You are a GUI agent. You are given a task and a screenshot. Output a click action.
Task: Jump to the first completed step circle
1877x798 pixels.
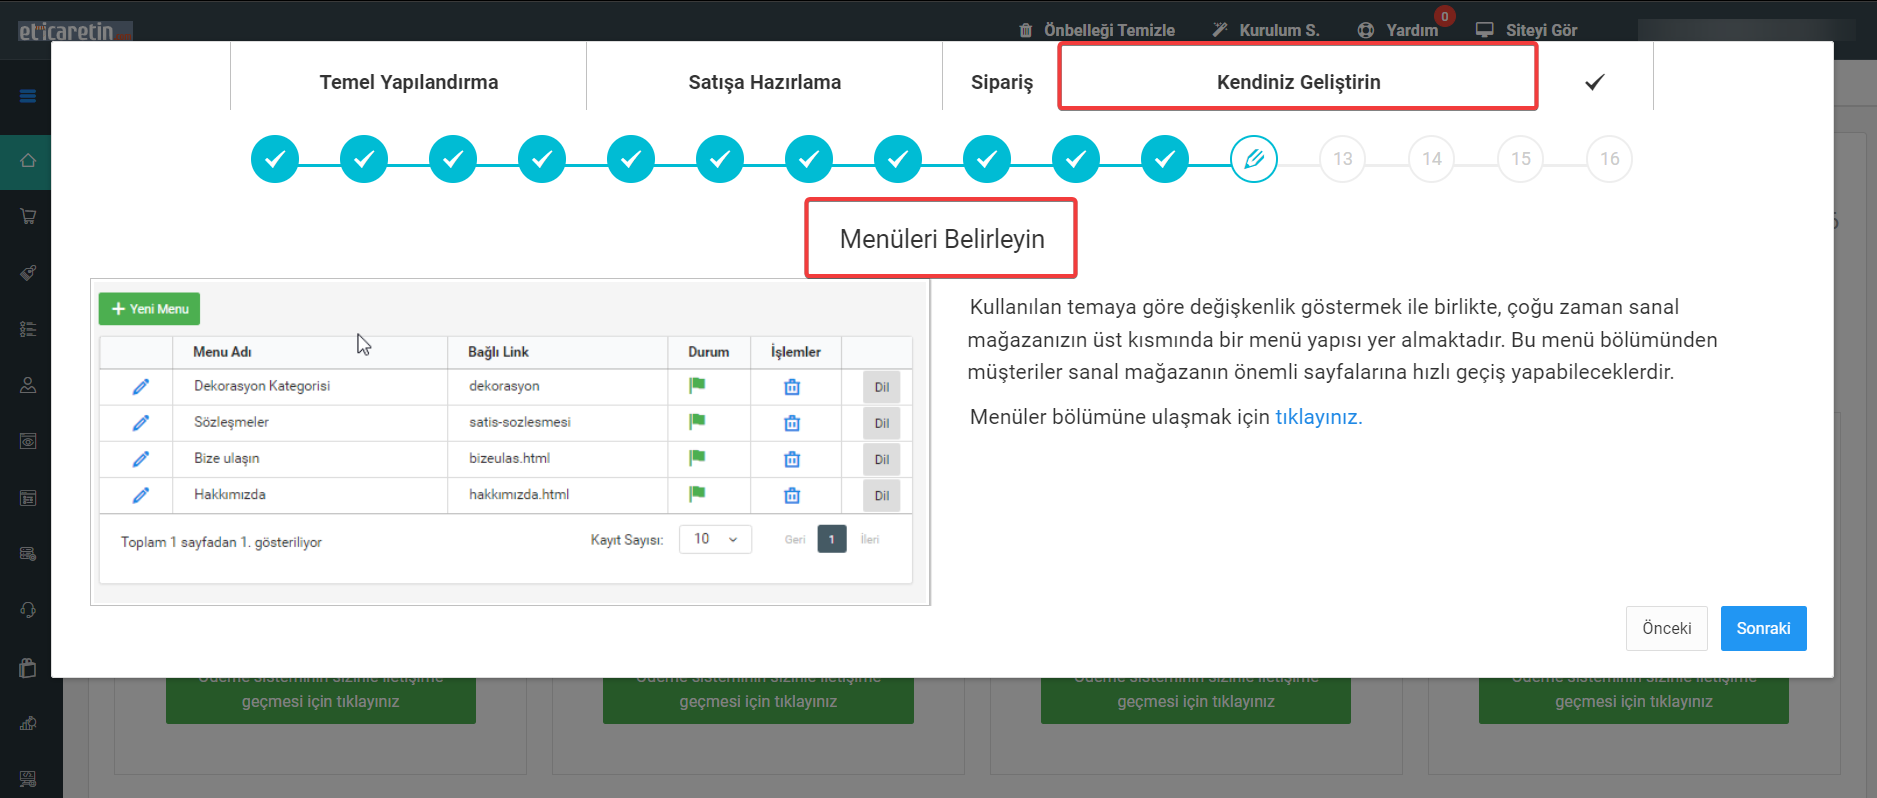pos(275,159)
